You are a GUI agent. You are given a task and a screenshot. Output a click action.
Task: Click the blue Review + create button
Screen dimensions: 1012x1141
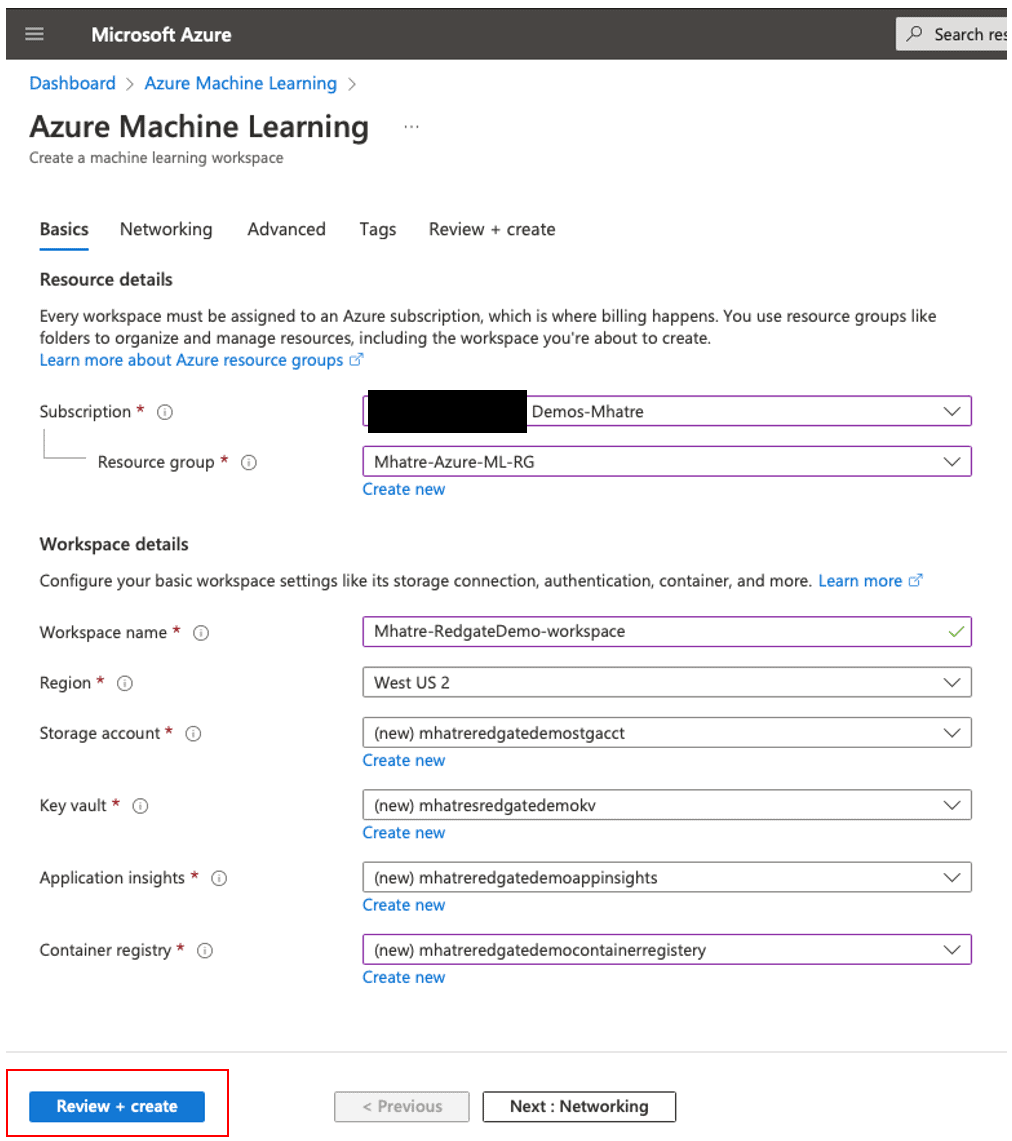coord(117,1106)
